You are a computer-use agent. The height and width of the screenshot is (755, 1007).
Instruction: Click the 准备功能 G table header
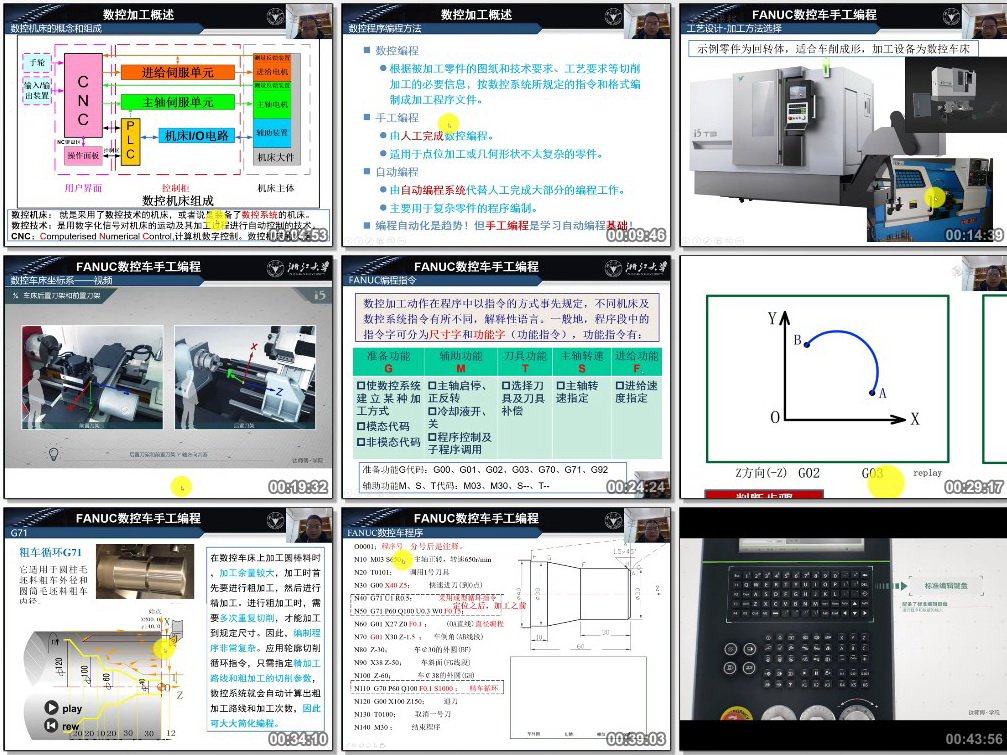click(389, 361)
